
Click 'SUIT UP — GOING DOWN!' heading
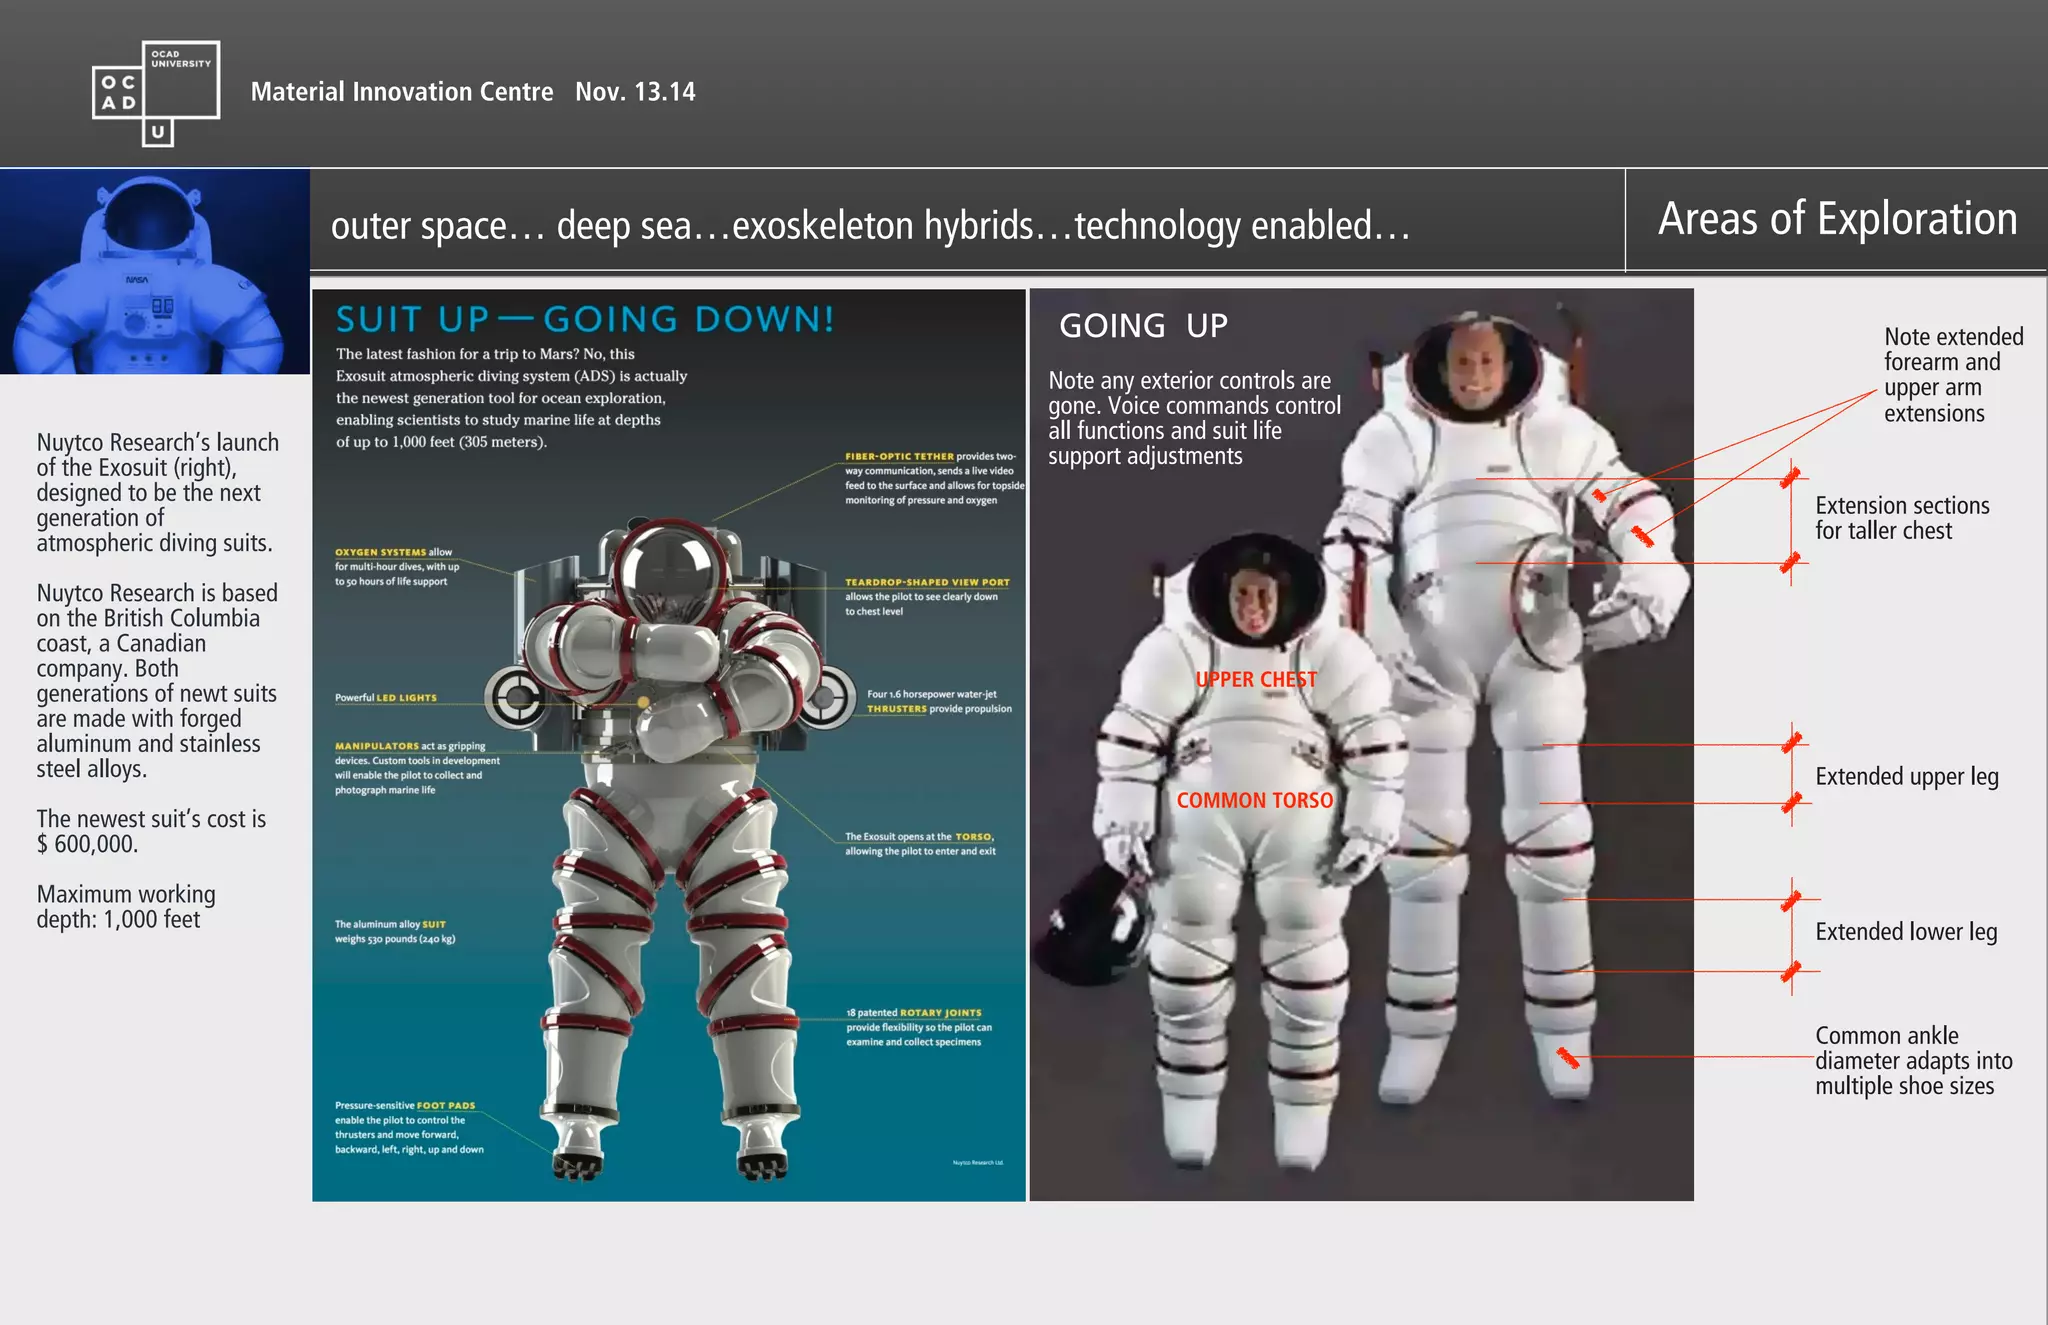pyautogui.click(x=585, y=319)
